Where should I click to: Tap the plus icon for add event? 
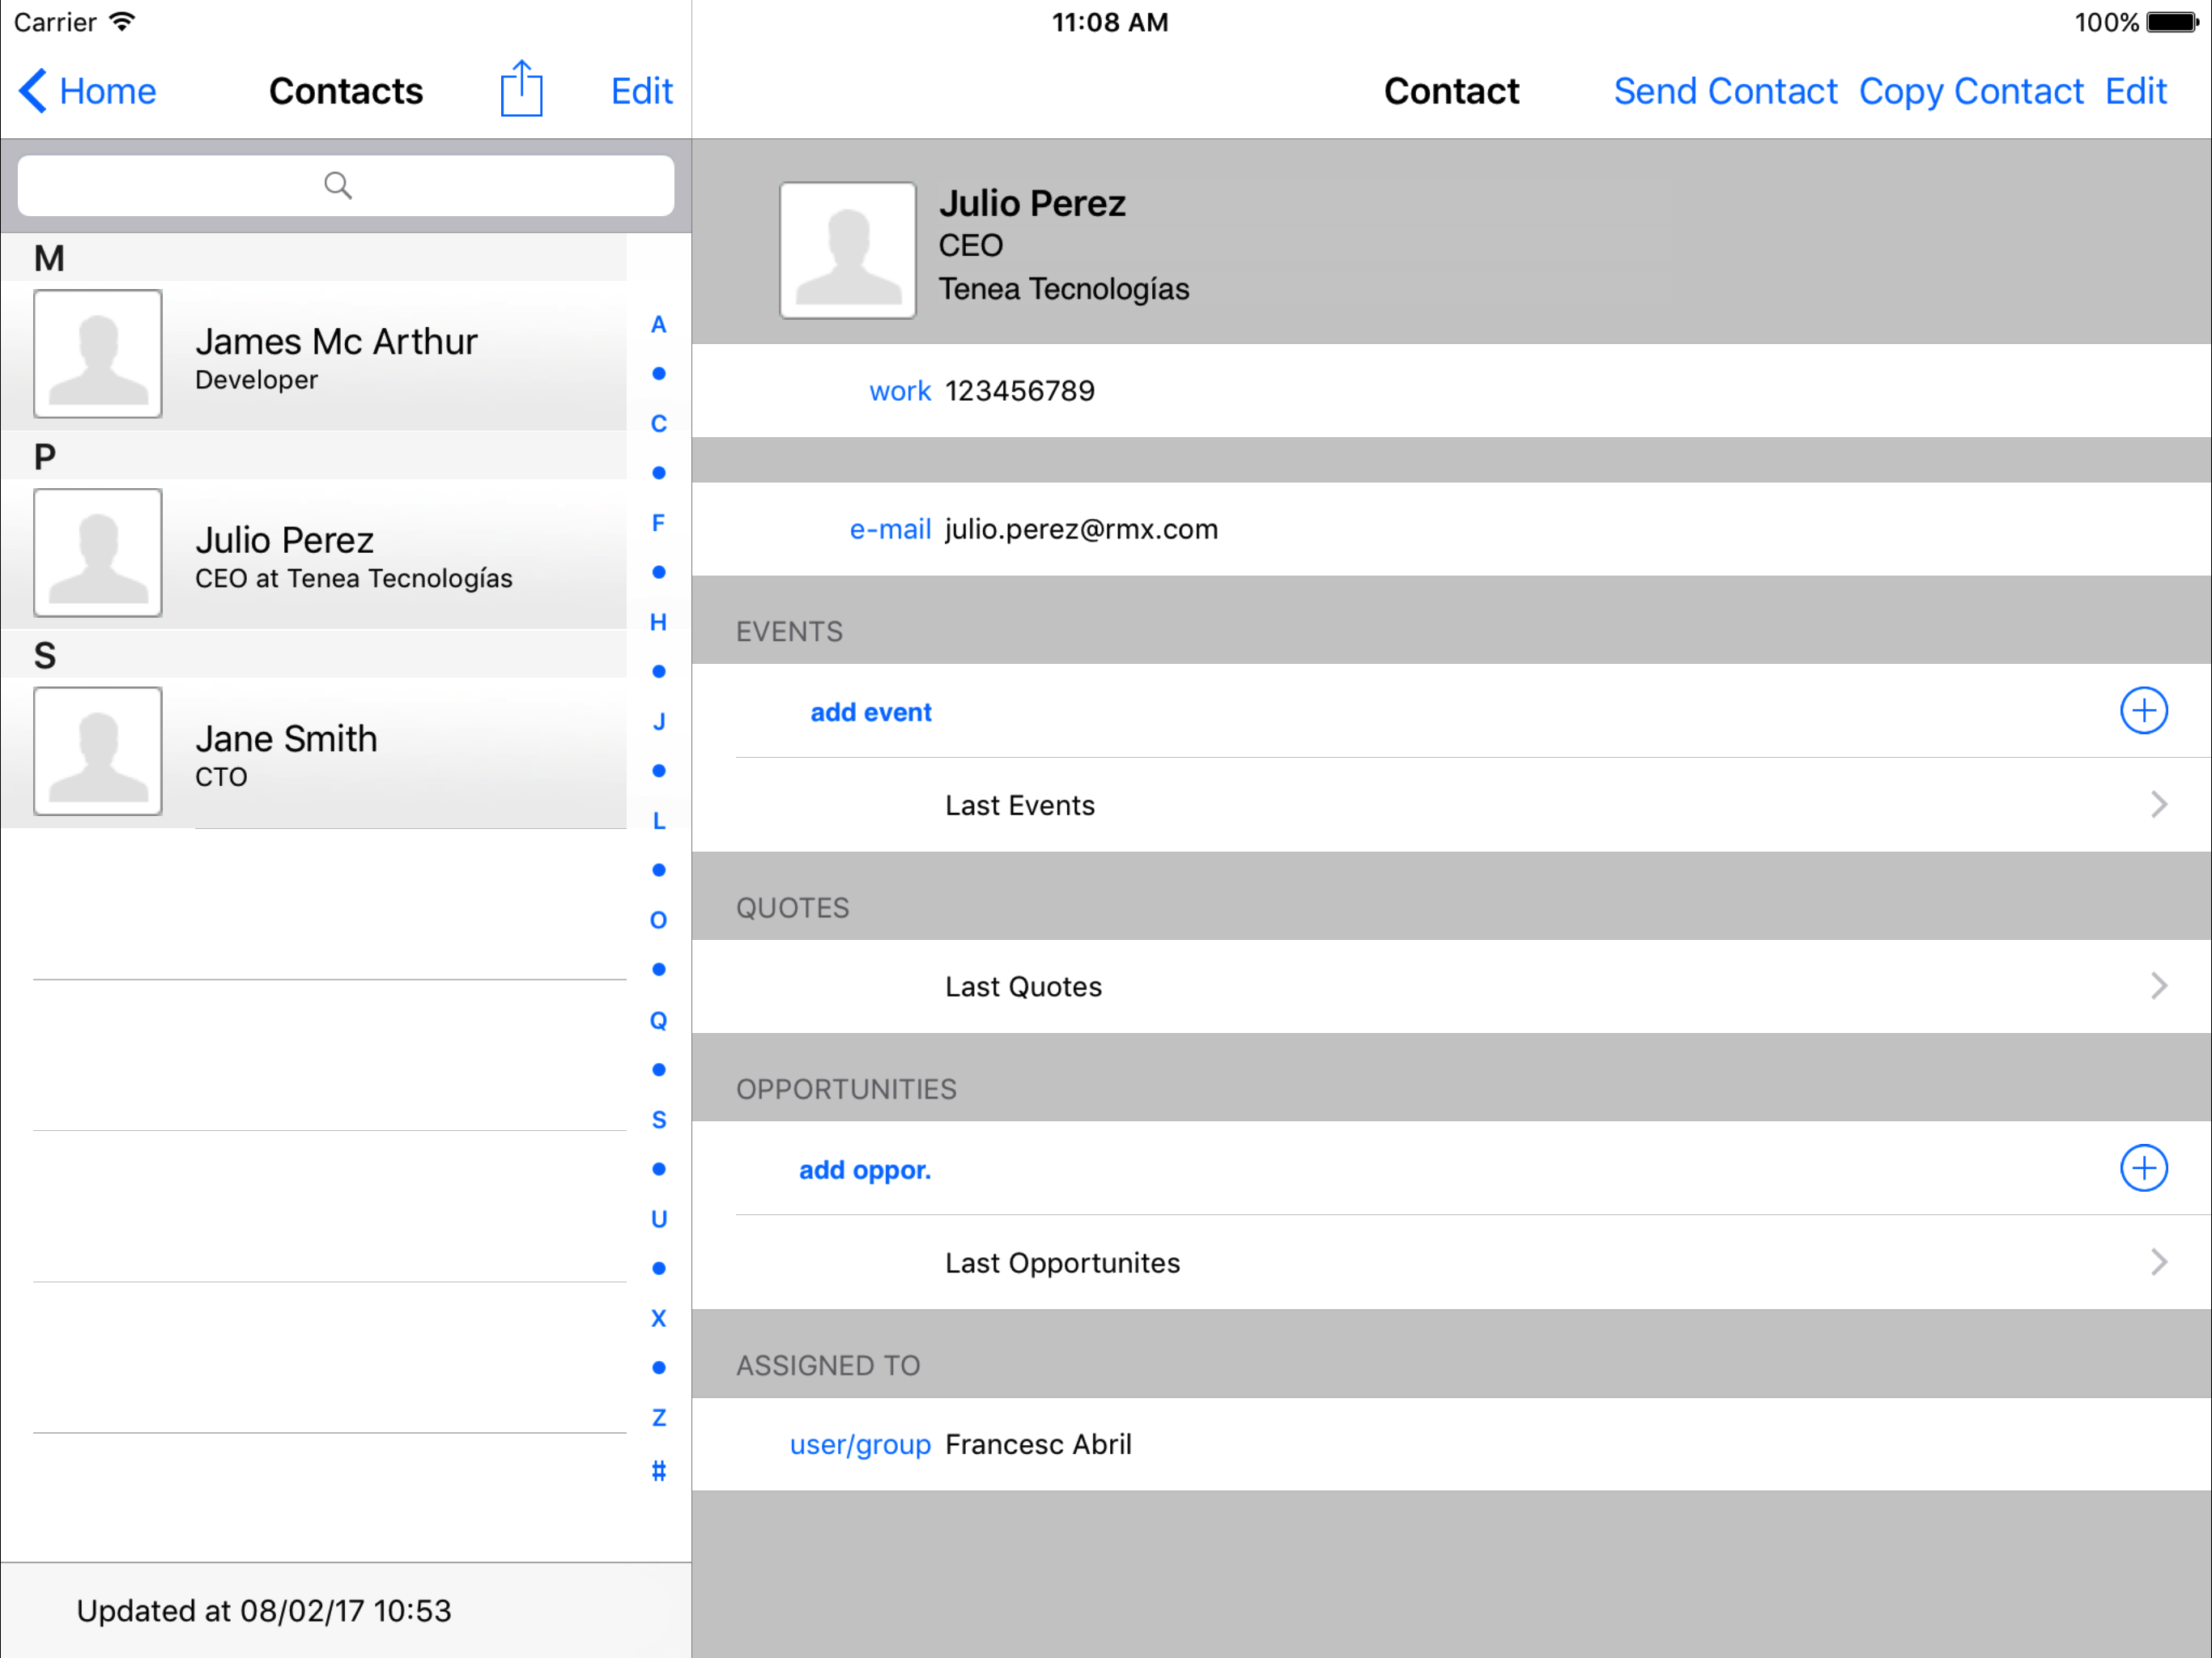(2144, 711)
